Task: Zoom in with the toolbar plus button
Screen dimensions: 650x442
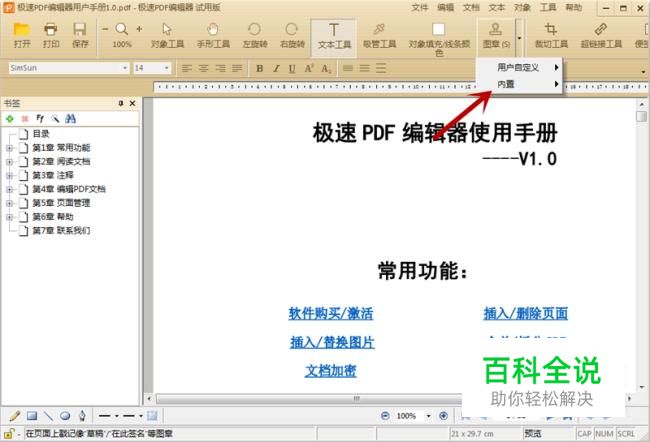Action: [x=139, y=29]
